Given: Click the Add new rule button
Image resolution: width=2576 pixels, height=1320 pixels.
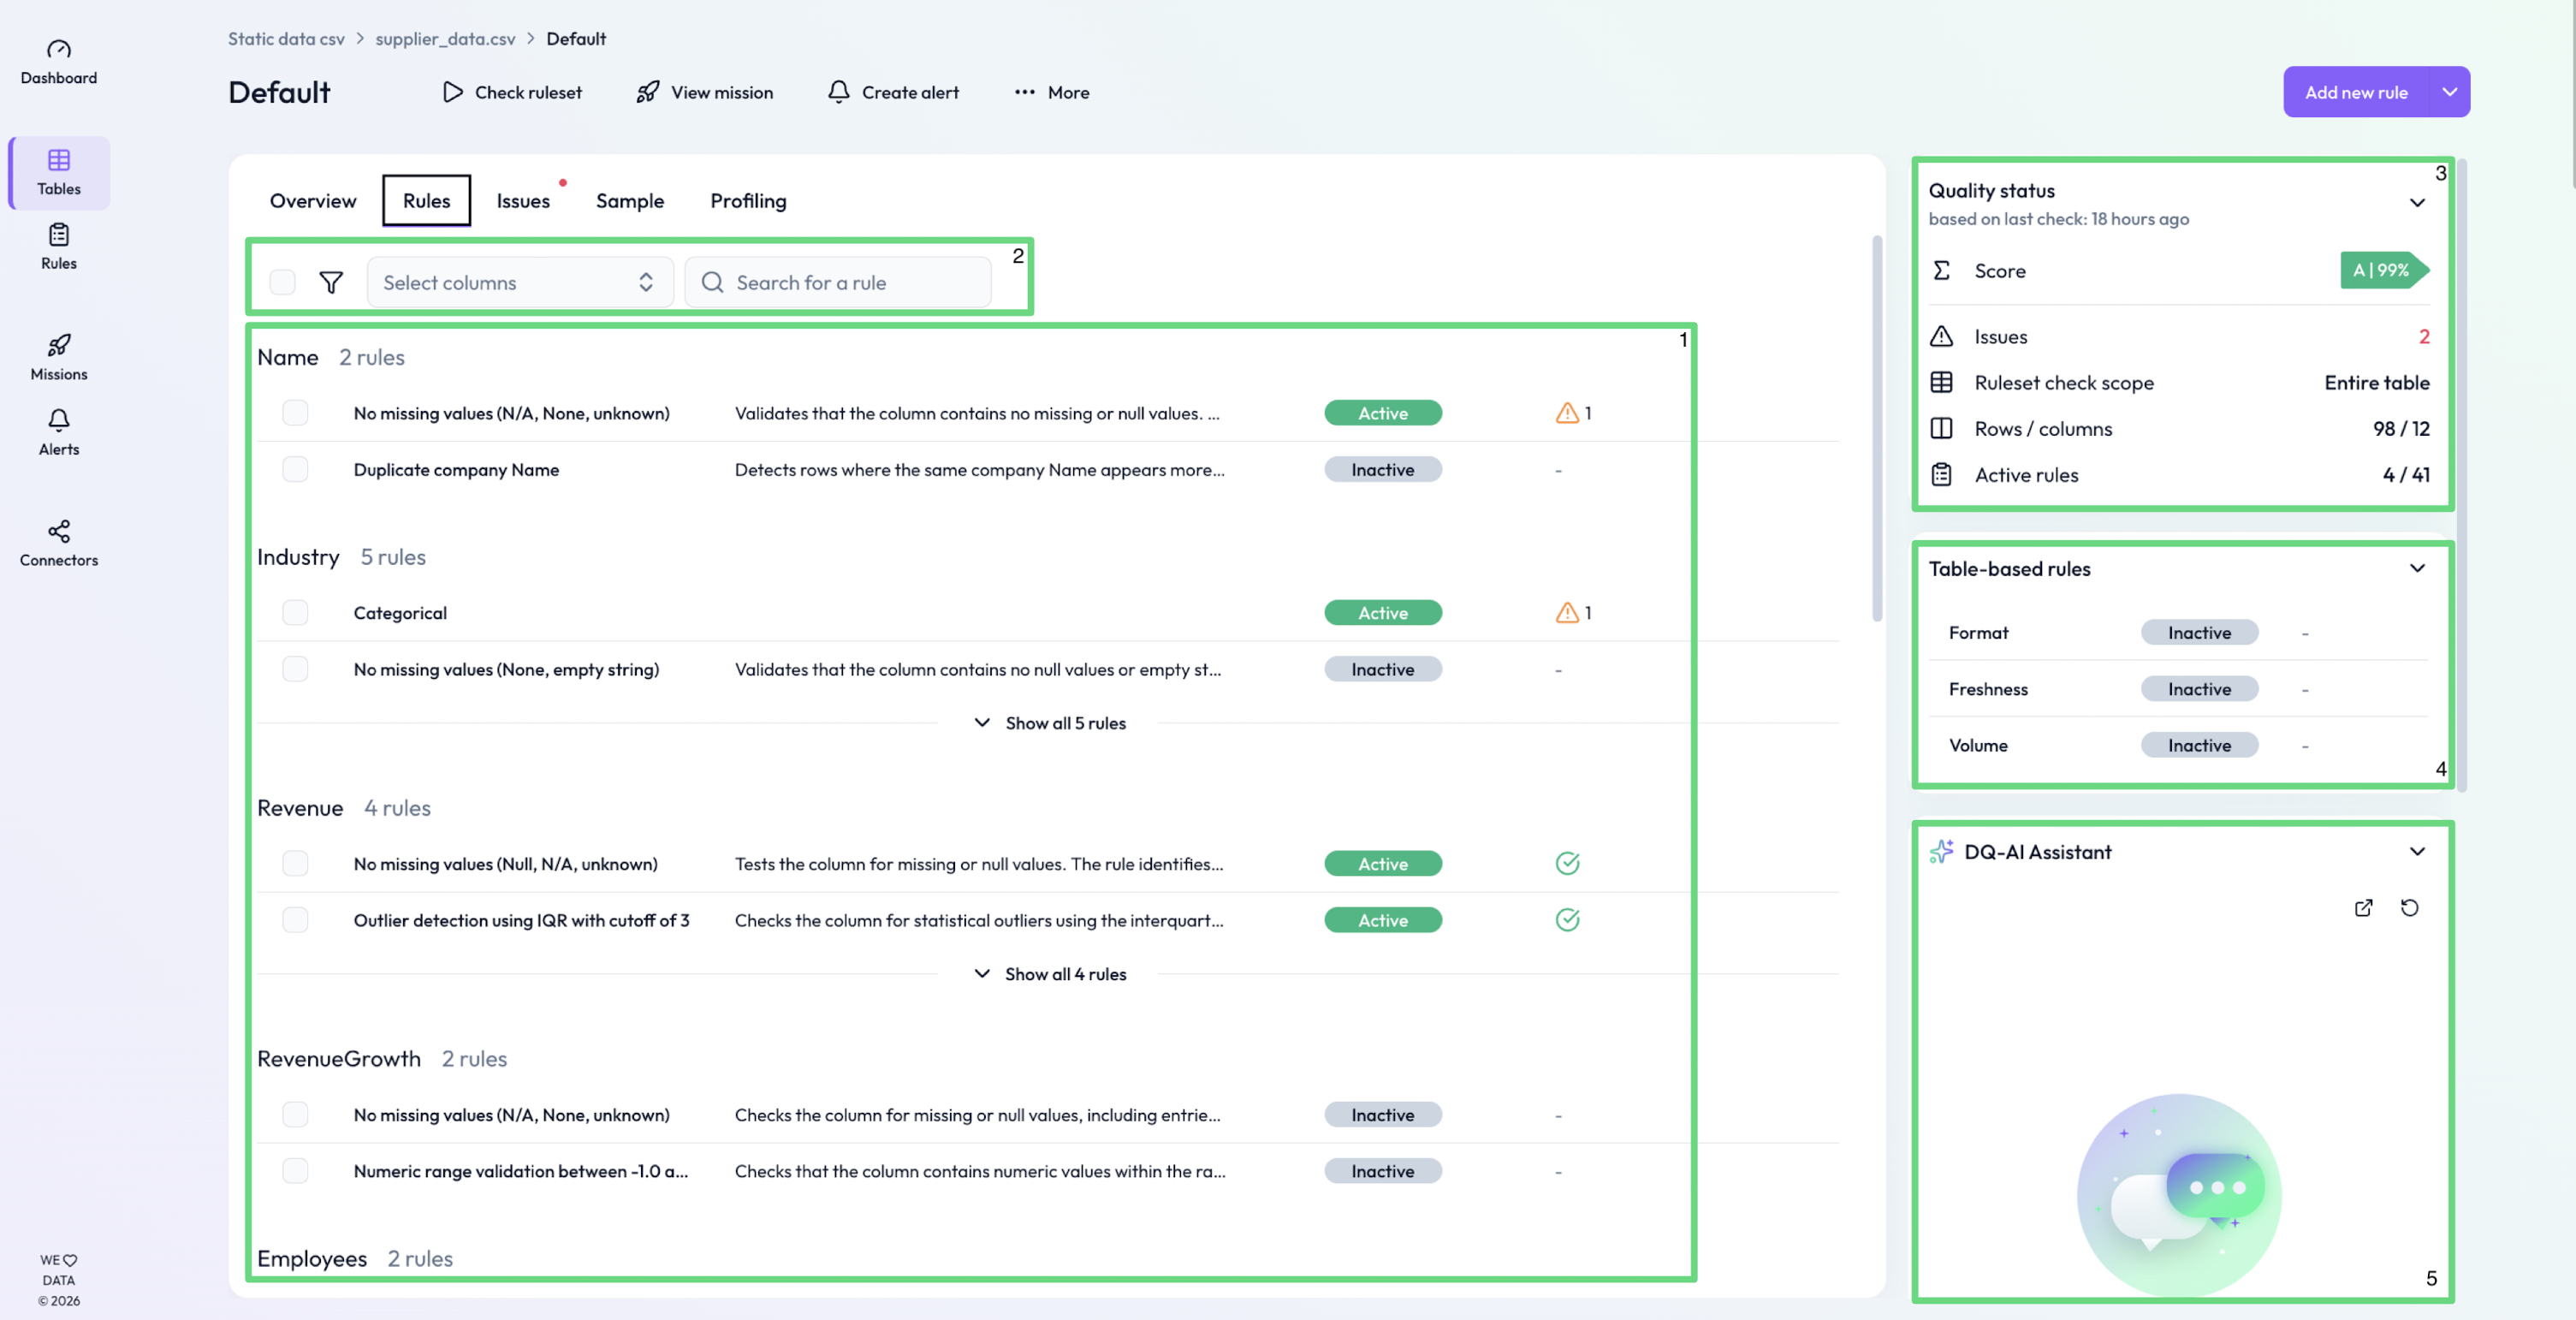Looking at the screenshot, I should 2355,92.
